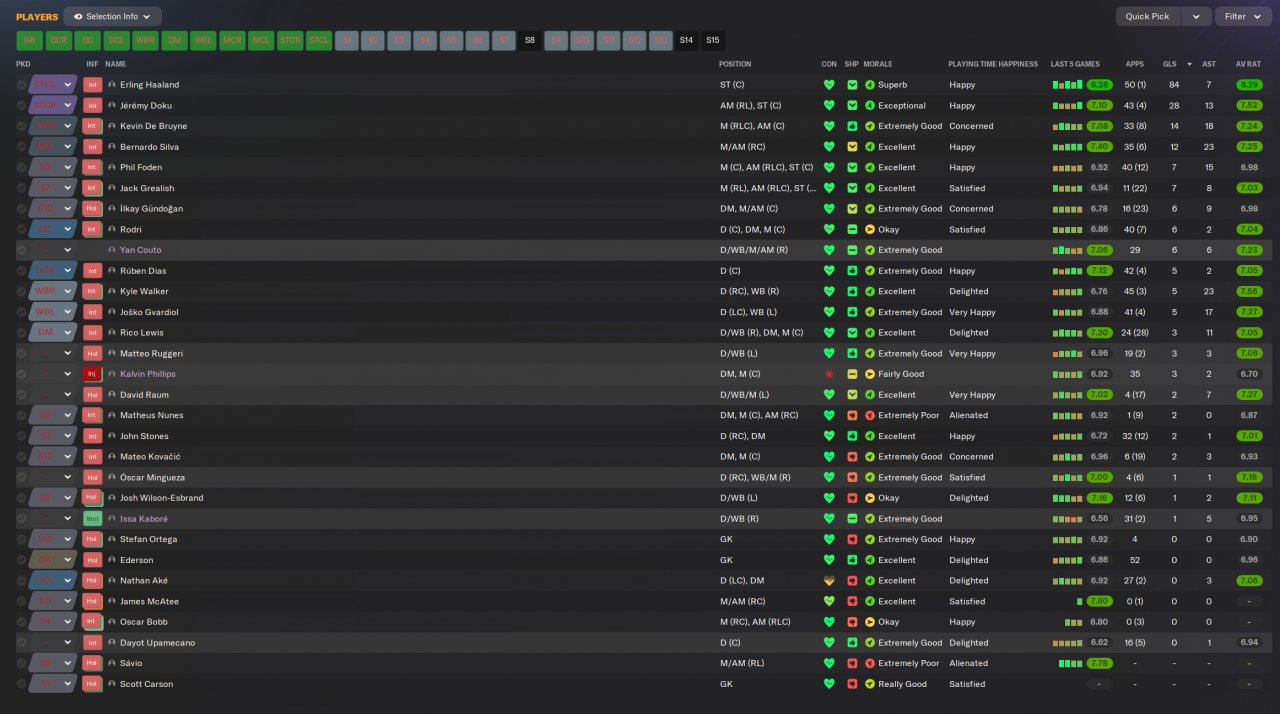Toggle the picked checkmark for Ederson
This screenshot has width=1280, height=714.
coord(21,560)
